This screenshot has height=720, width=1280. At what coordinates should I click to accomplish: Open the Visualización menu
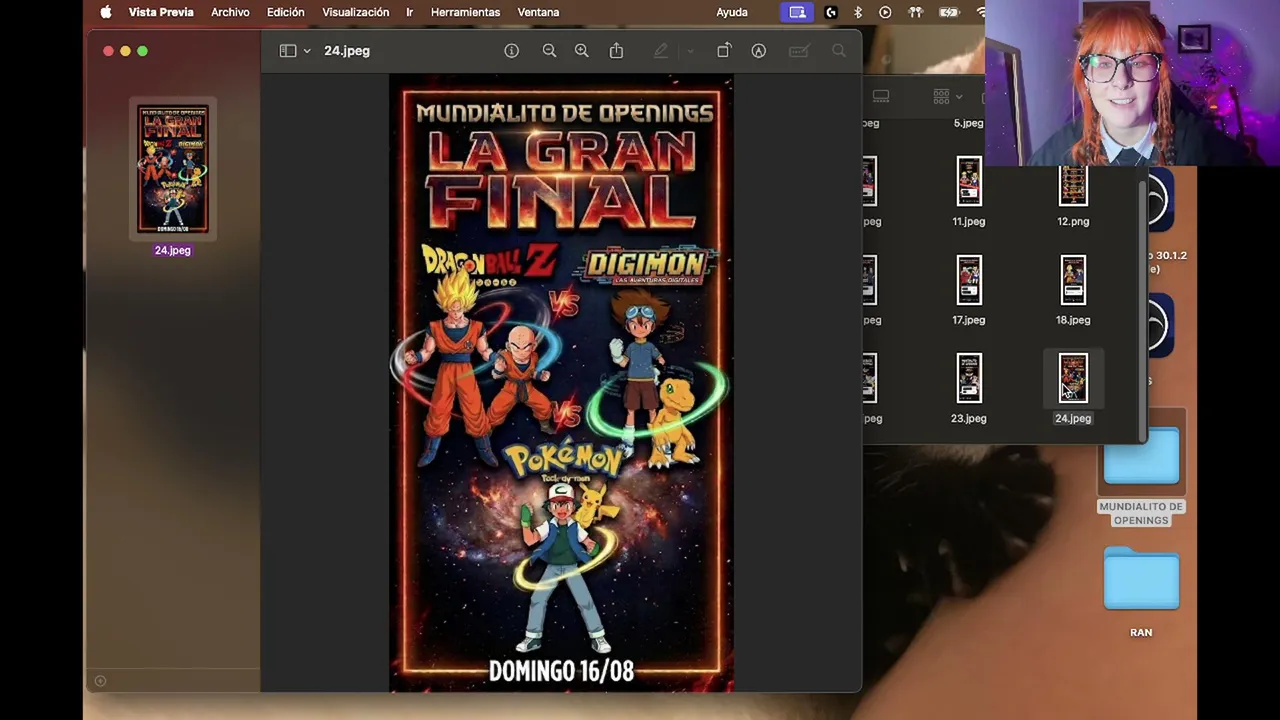(x=355, y=12)
